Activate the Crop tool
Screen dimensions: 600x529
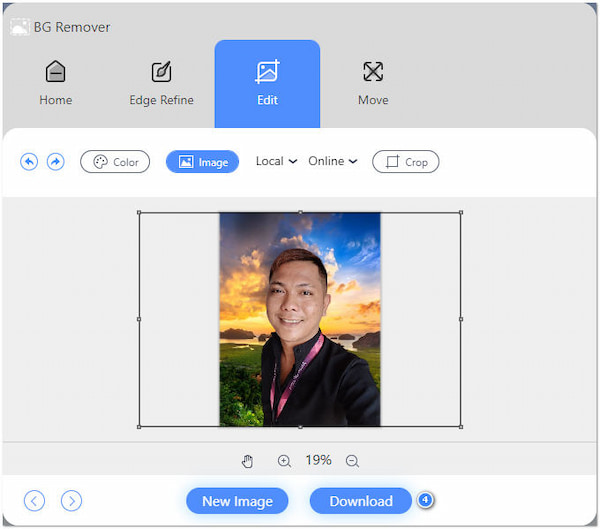click(x=405, y=162)
